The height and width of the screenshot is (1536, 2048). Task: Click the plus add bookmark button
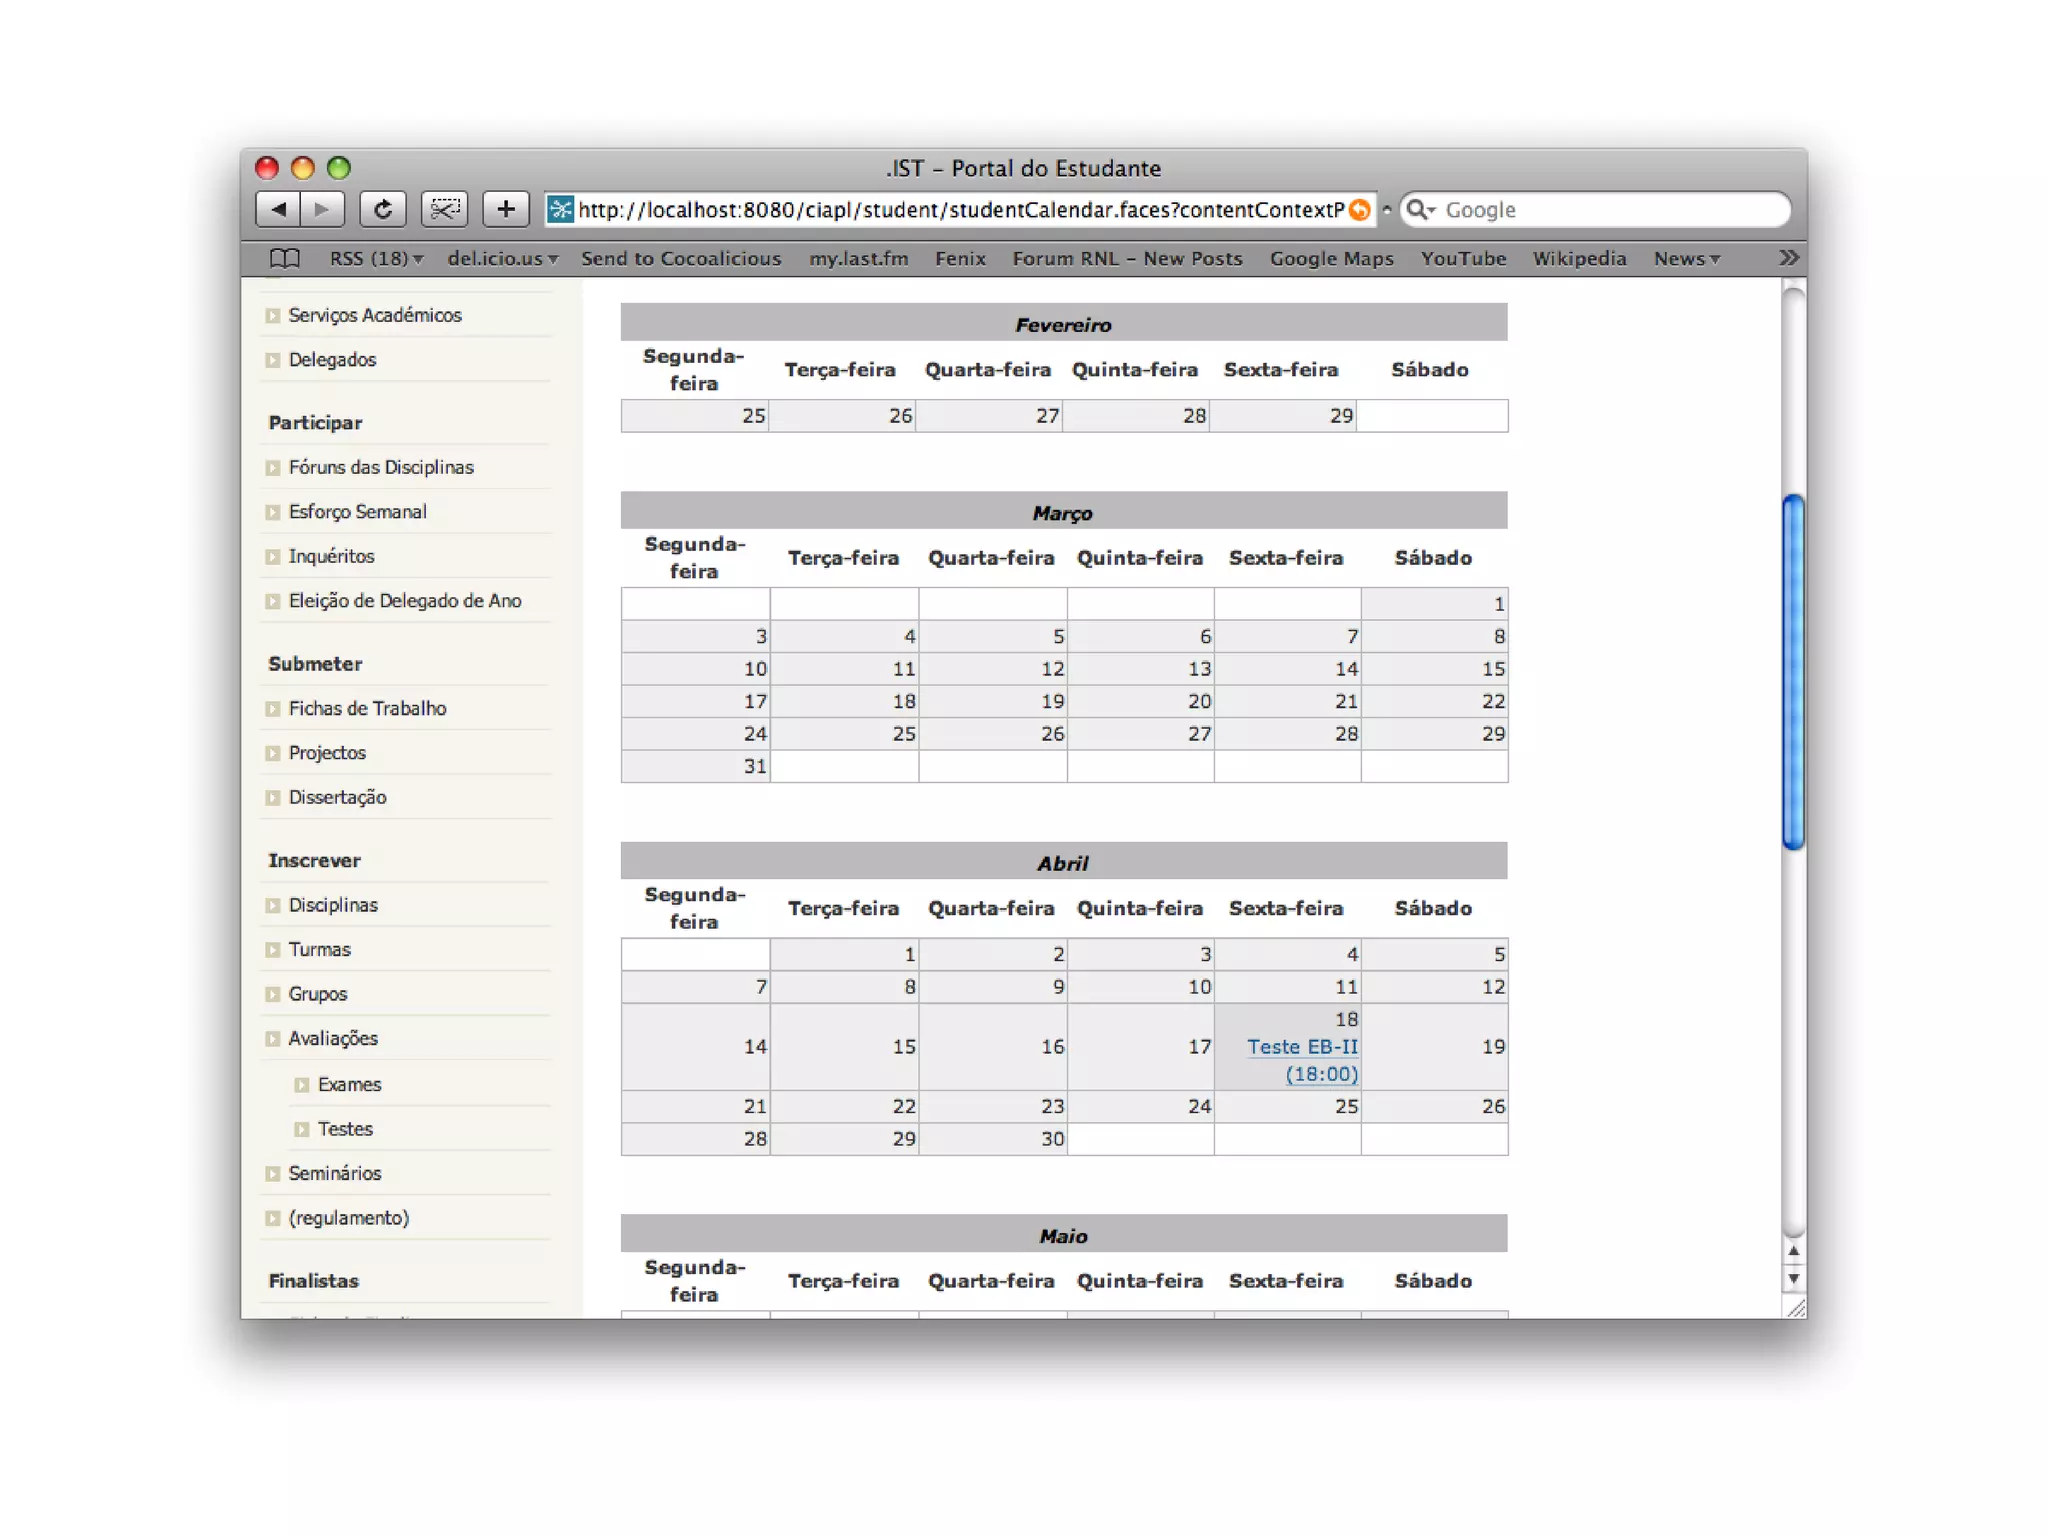[506, 209]
